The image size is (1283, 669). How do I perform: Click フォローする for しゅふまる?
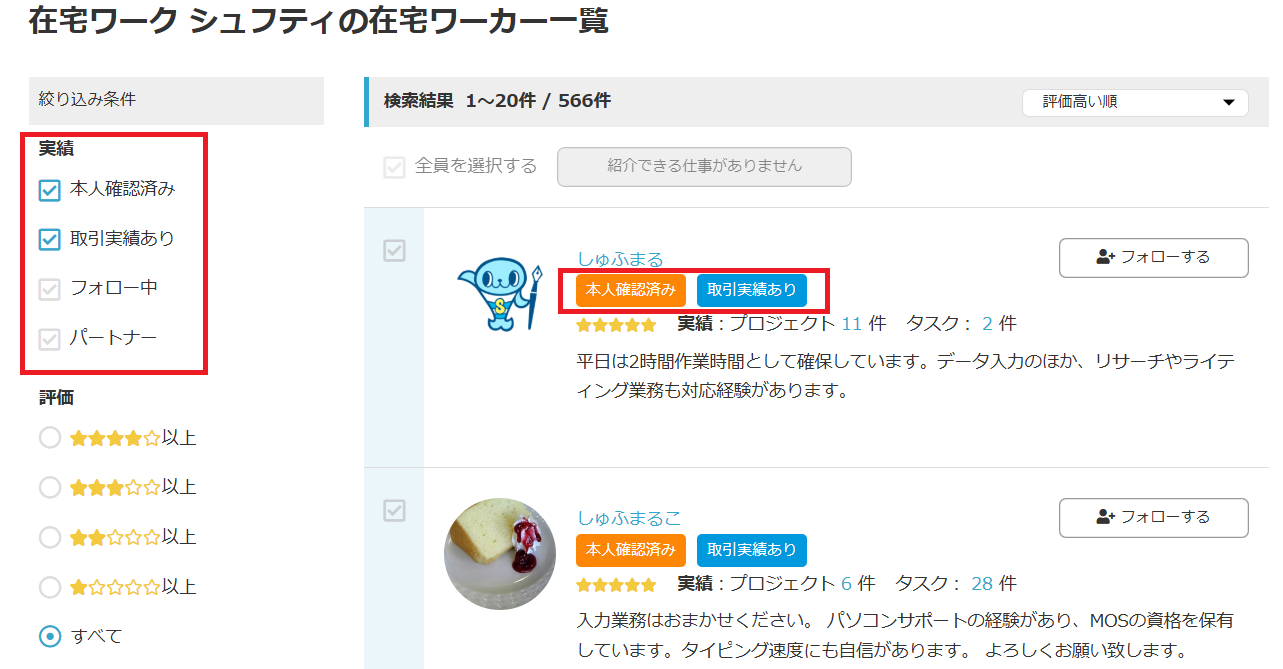[1153, 257]
